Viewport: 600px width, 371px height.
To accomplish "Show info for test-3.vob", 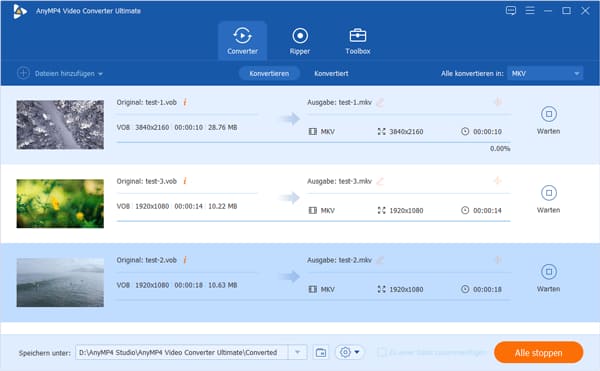I will click(185, 181).
